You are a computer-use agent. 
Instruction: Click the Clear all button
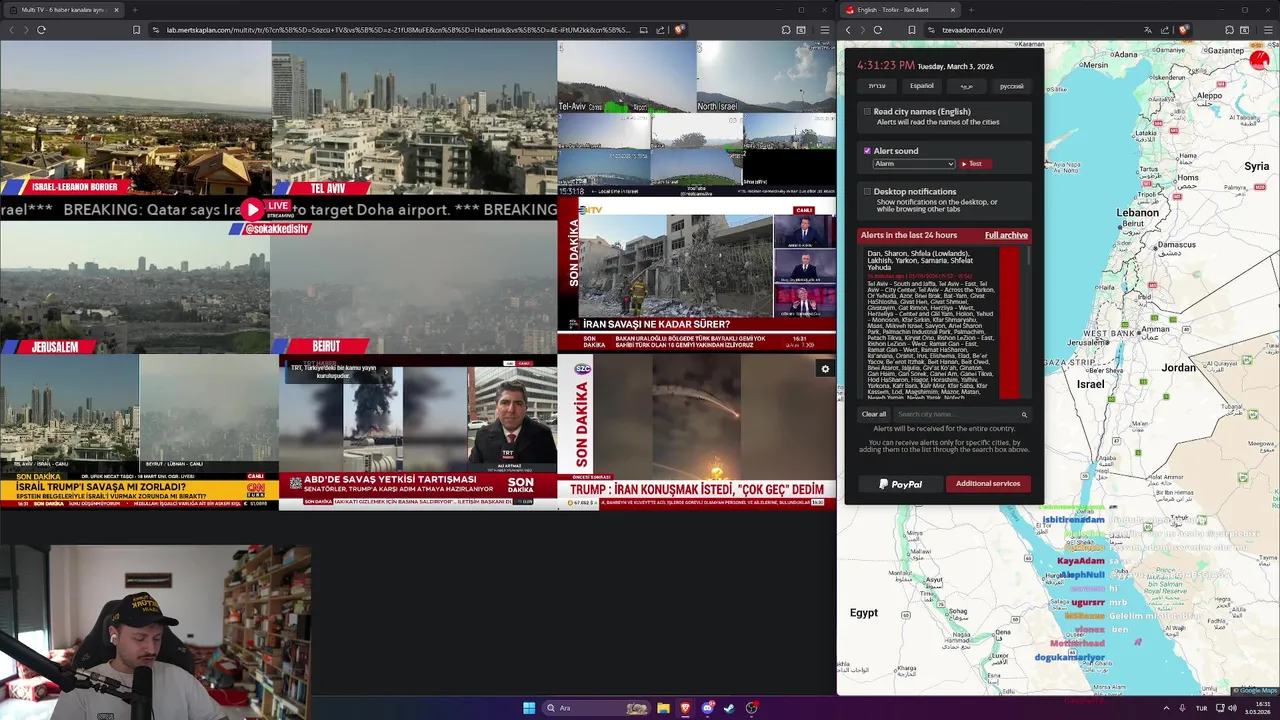tap(874, 414)
